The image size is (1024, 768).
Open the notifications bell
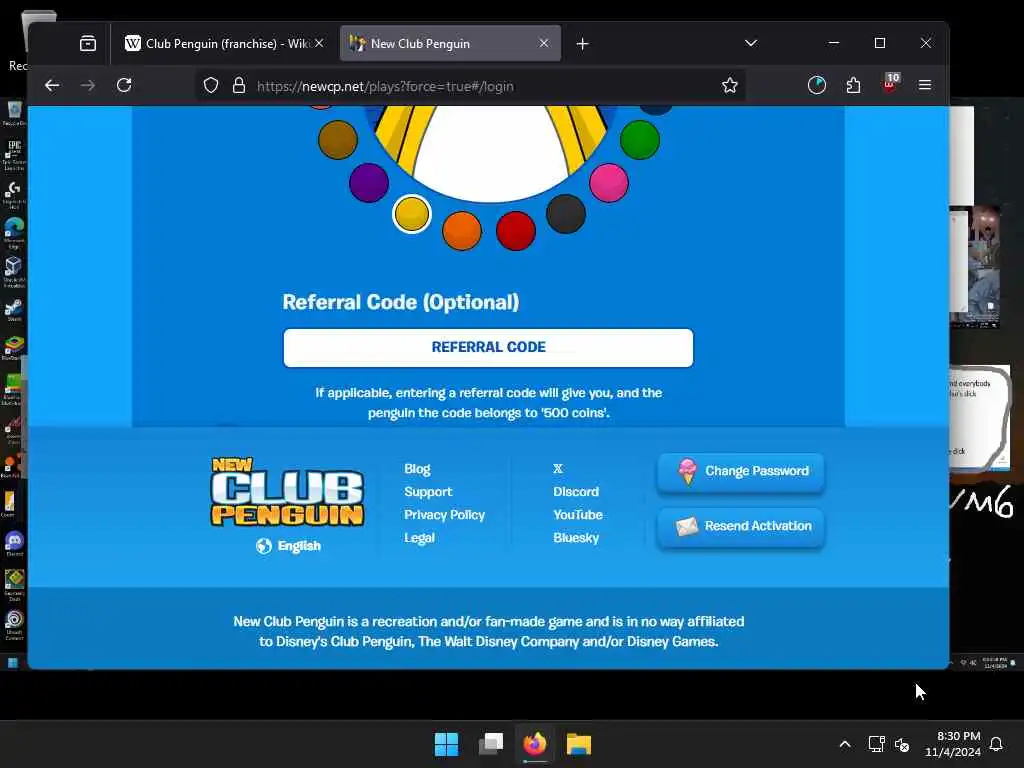997,744
